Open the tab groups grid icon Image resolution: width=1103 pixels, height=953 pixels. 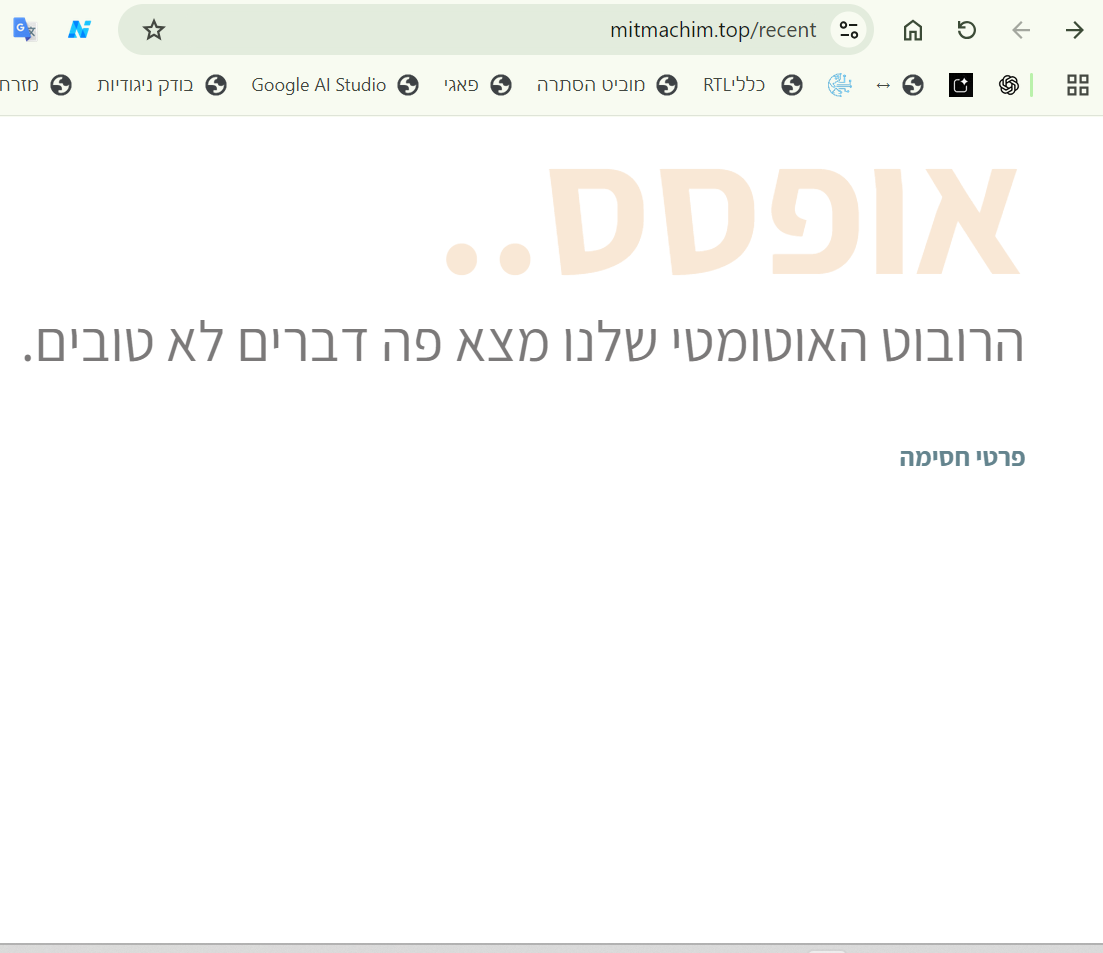point(1077,85)
